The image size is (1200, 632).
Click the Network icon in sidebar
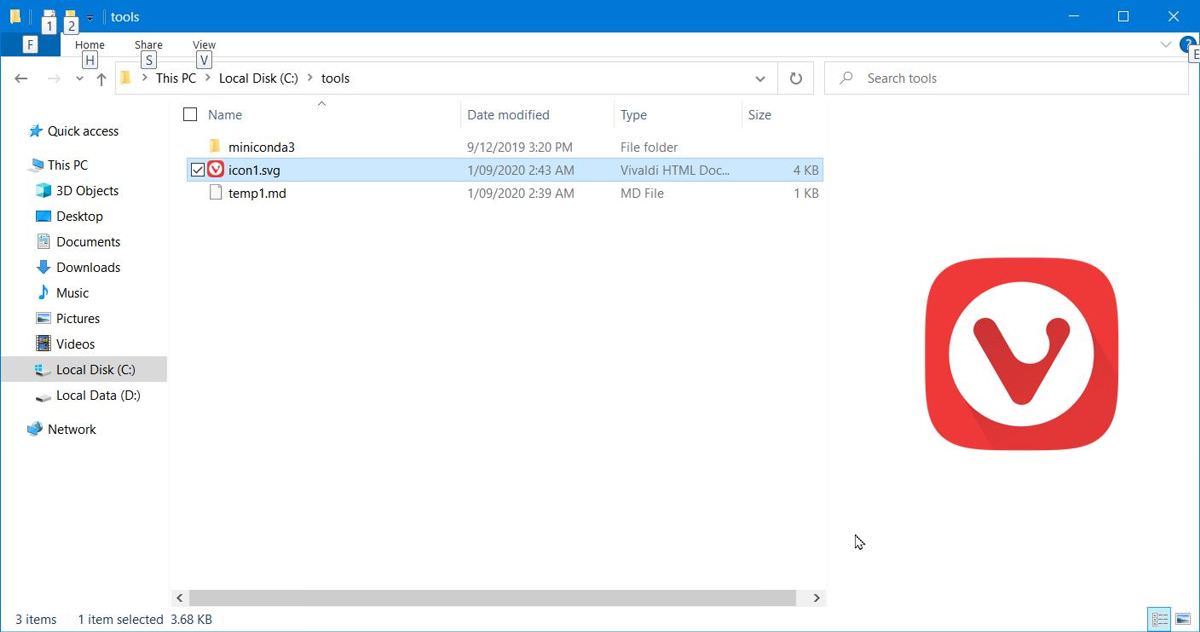(35, 429)
